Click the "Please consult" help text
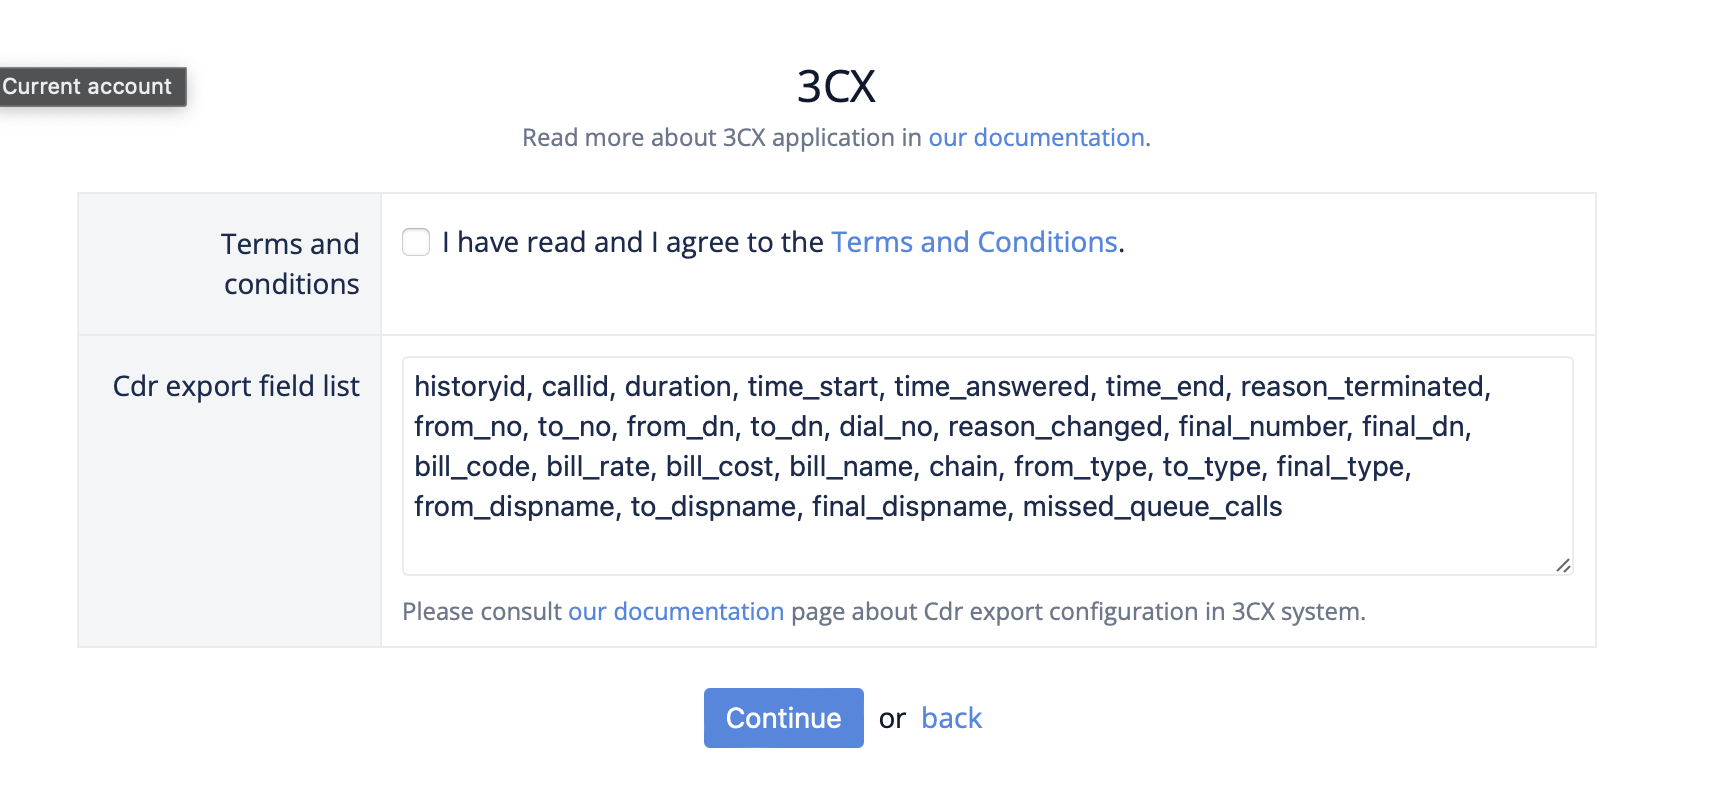Screen dimensions: 1714x810 click(x=482, y=611)
